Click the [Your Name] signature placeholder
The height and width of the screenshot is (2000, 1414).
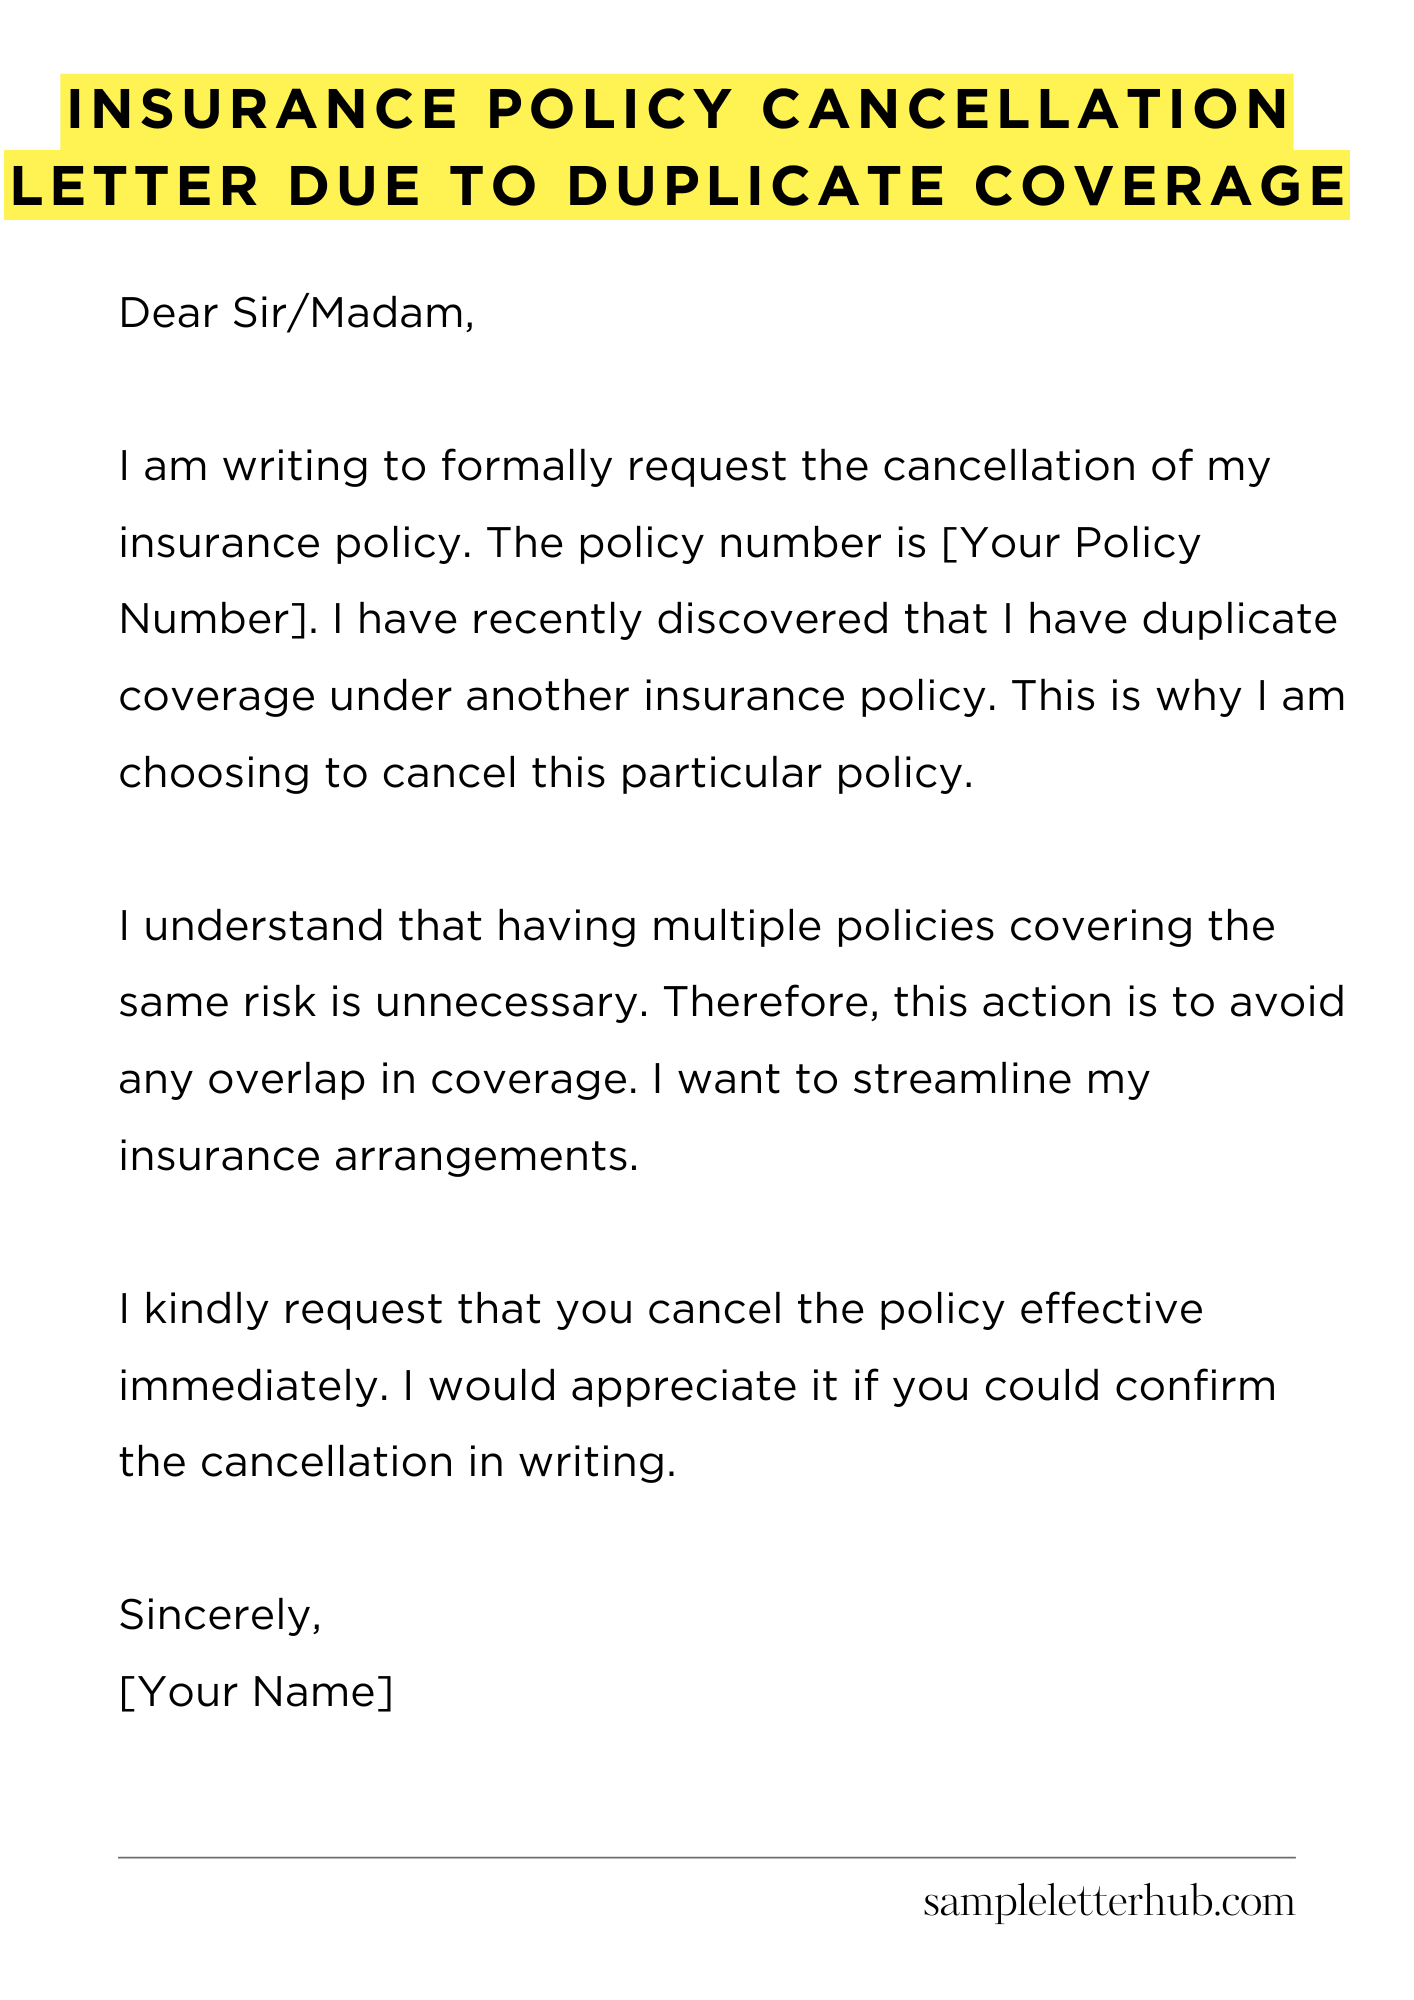(256, 1692)
